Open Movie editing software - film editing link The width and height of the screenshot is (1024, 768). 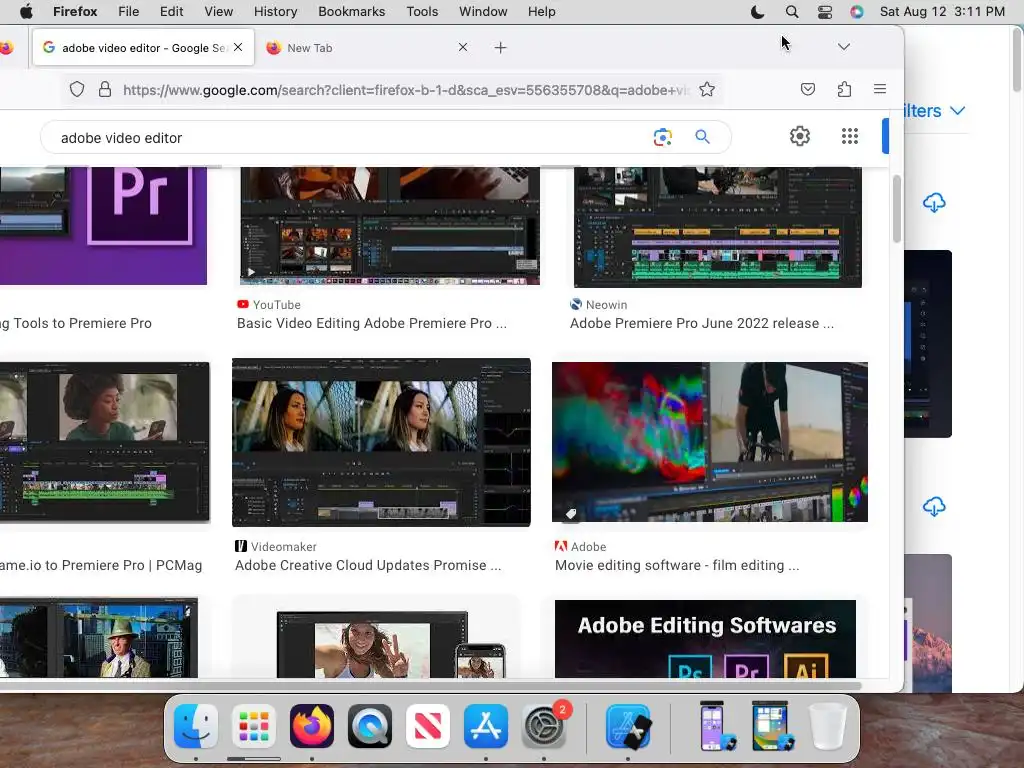pos(677,565)
